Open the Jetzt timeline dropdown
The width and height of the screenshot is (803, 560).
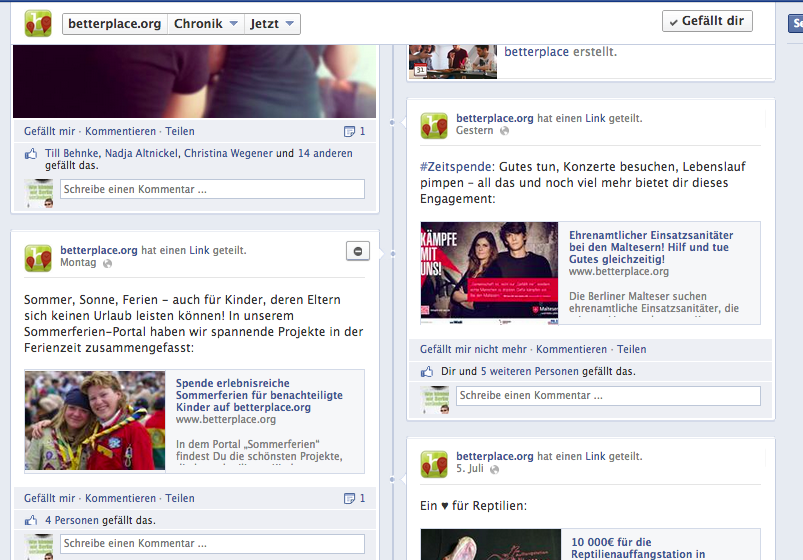click(x=273, y=23)
